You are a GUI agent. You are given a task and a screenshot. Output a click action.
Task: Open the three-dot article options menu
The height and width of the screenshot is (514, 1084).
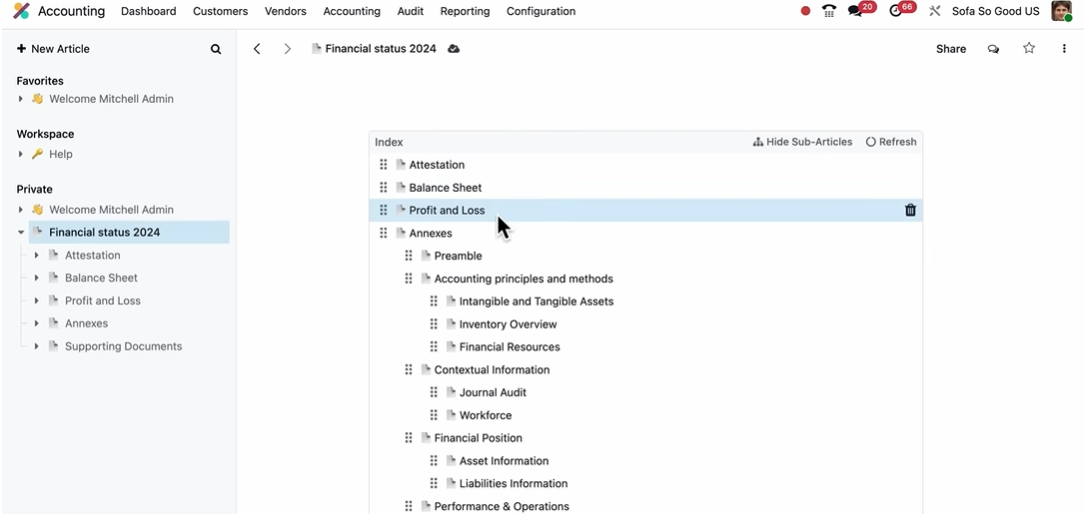coord(1063,48)
